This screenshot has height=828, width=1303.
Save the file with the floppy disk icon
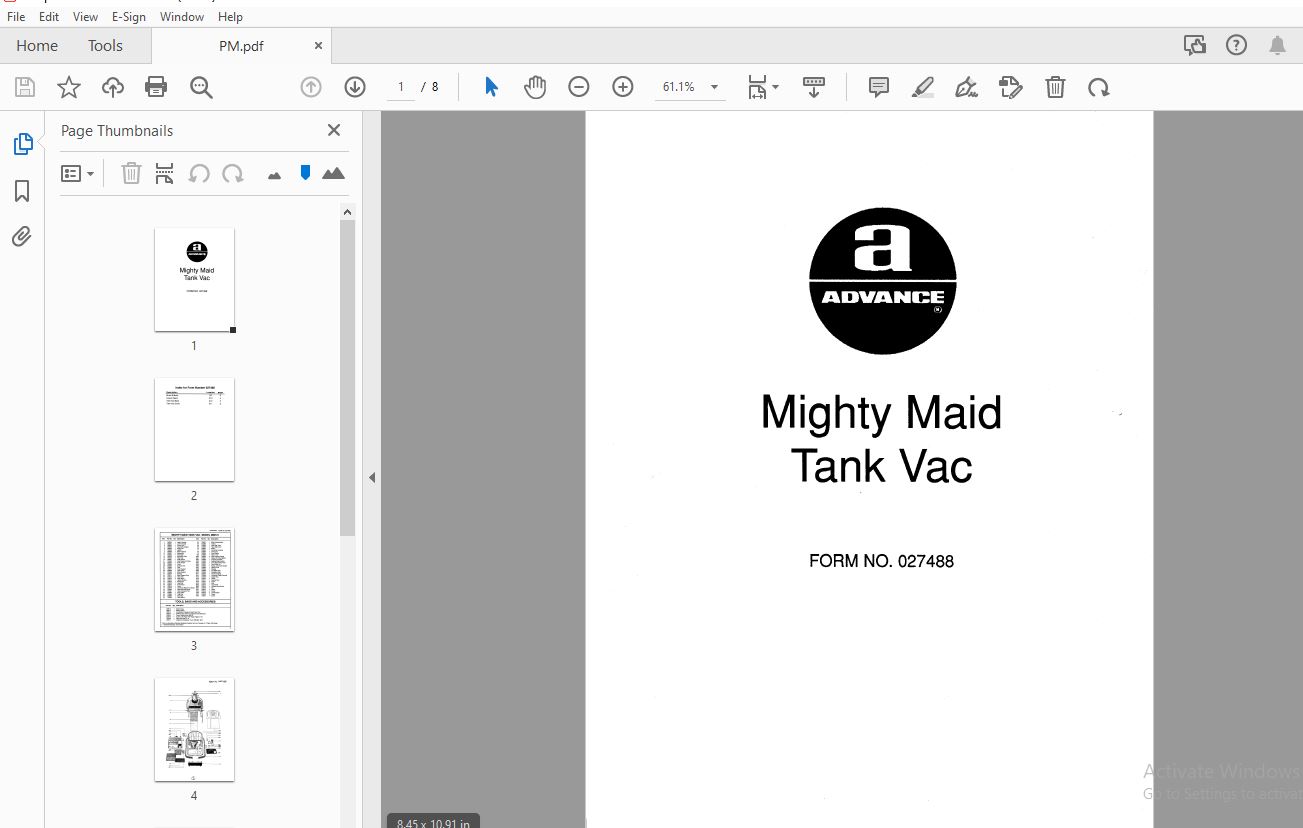click(25, 87)
